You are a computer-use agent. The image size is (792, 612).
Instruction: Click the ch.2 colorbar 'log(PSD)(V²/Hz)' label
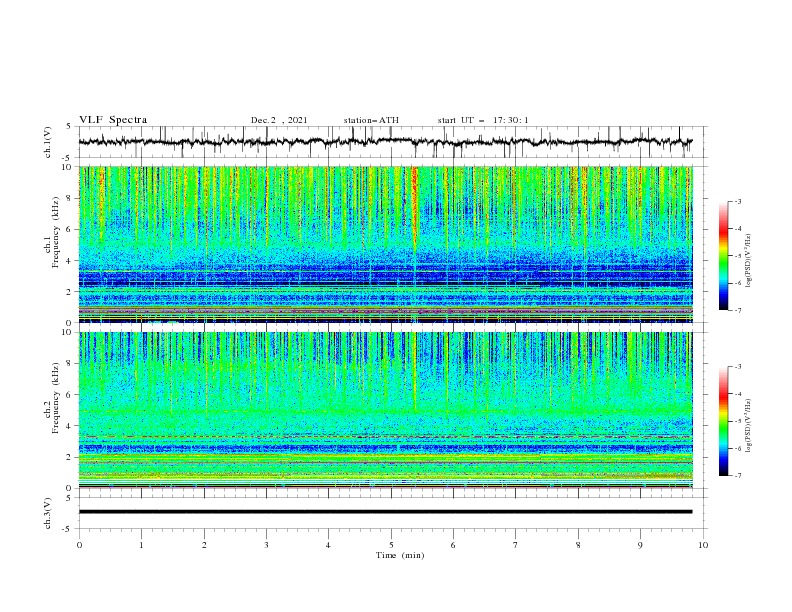tap(749, 426)
